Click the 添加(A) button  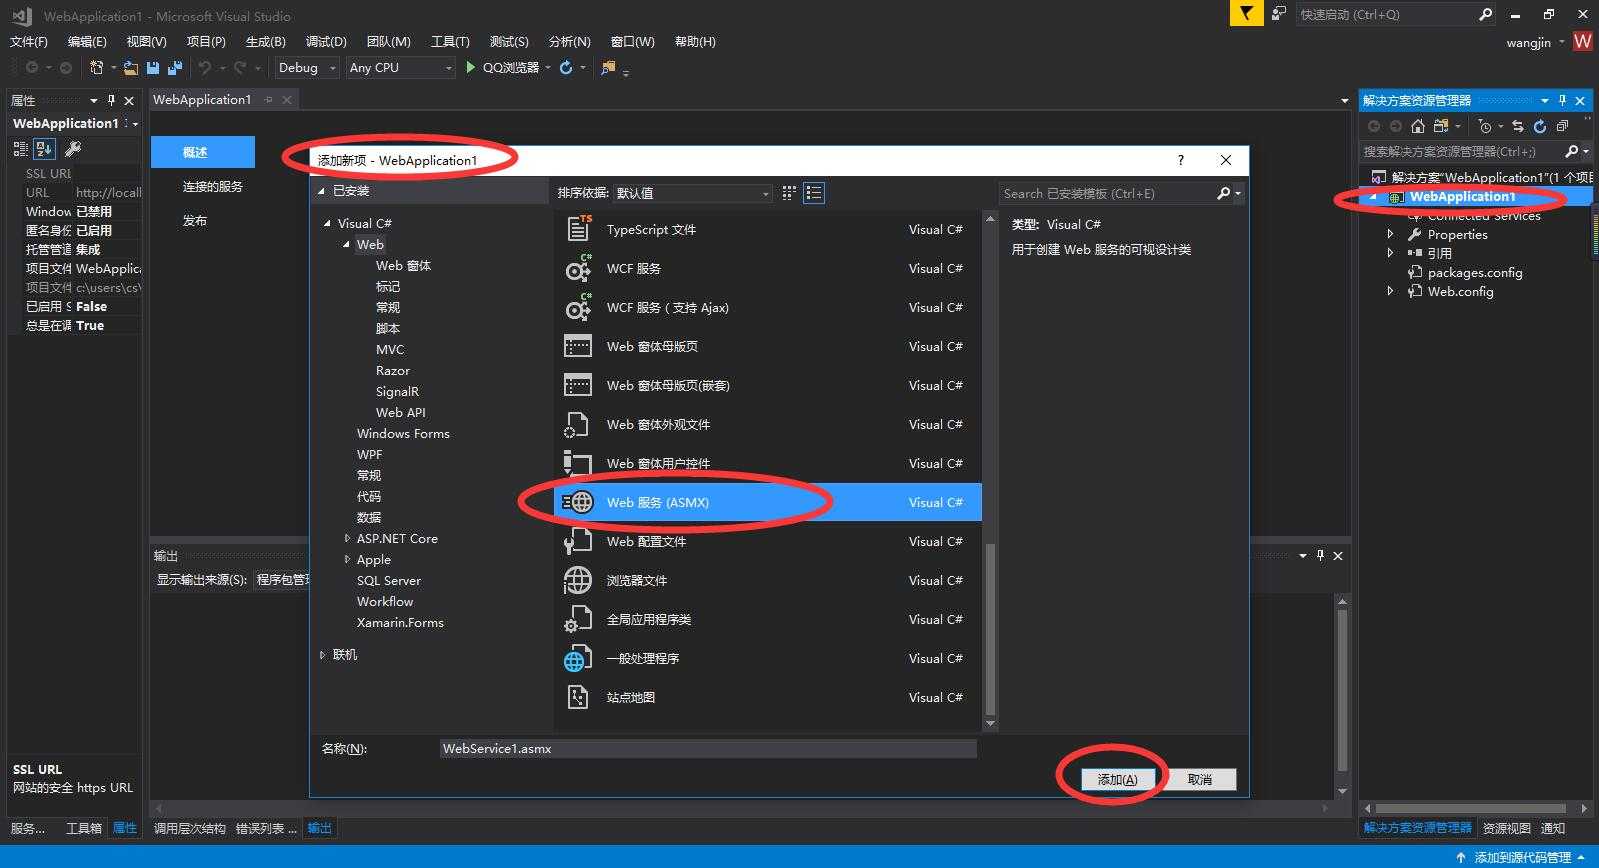click(1118, 779)
